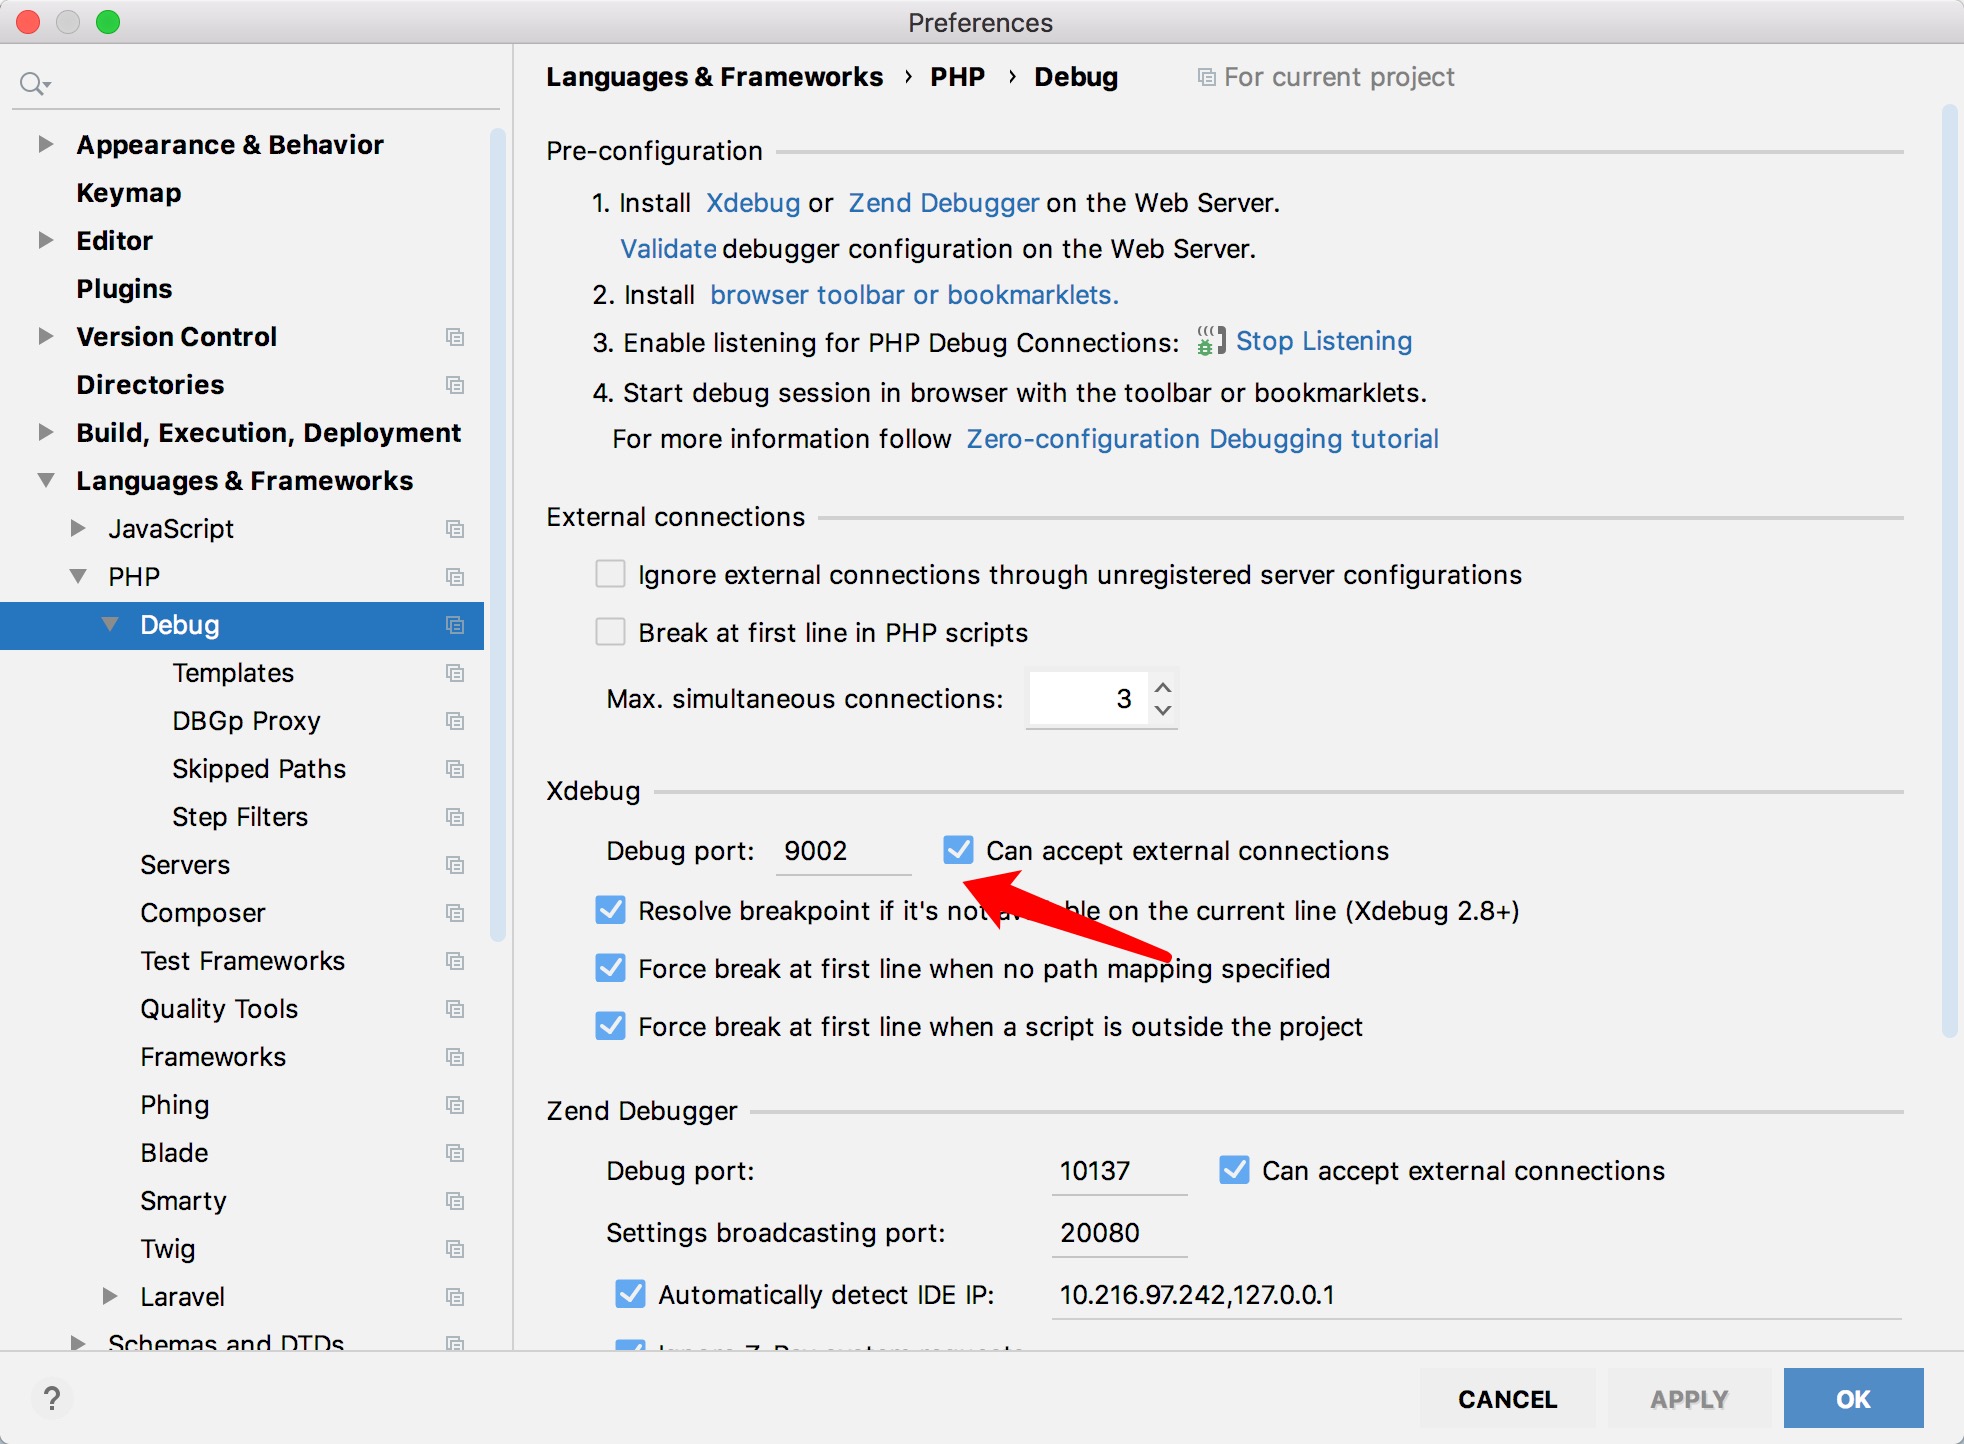This screenshot has height=1444, width=1964.
Task: Expand the Laravel tree node
Action: [x=110, y=1296]
